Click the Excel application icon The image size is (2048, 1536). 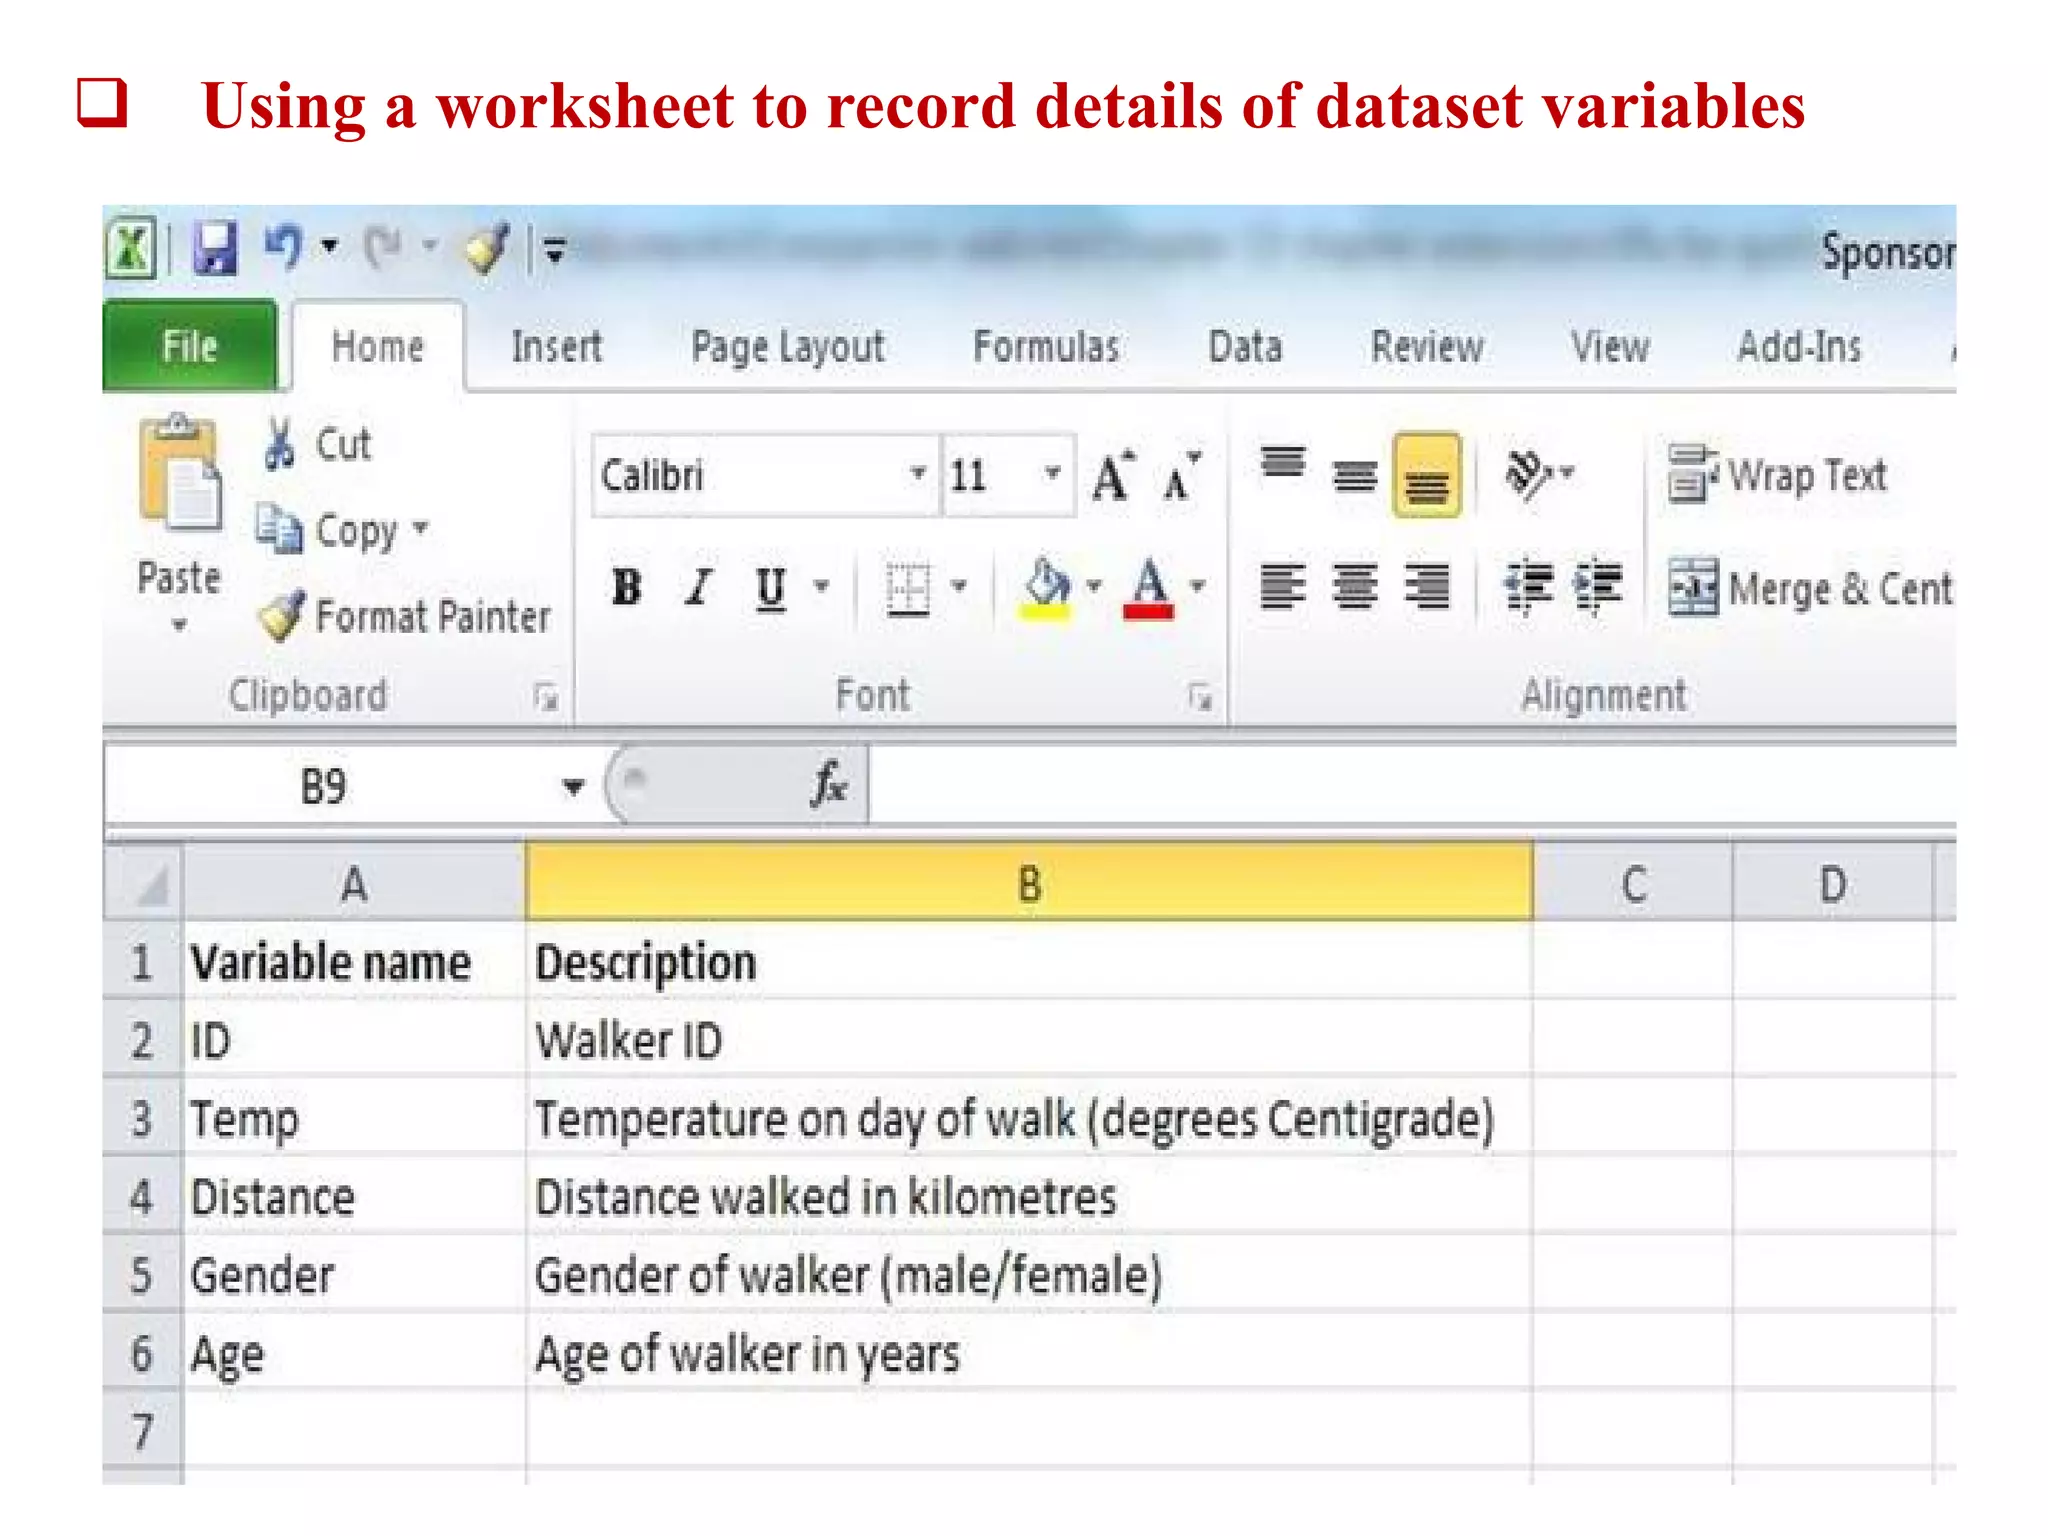tap(131, 247)
